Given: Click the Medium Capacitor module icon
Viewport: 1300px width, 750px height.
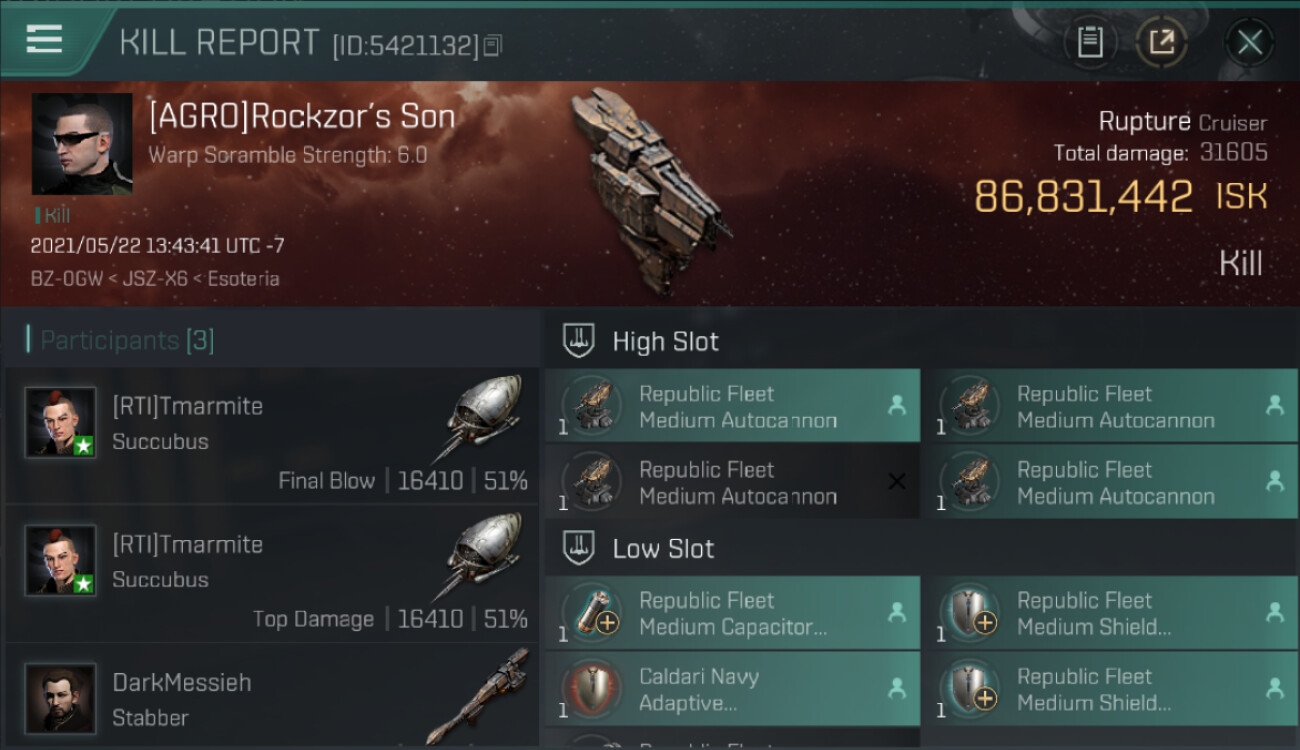Looking at the screenshot, I should (592, 612).
